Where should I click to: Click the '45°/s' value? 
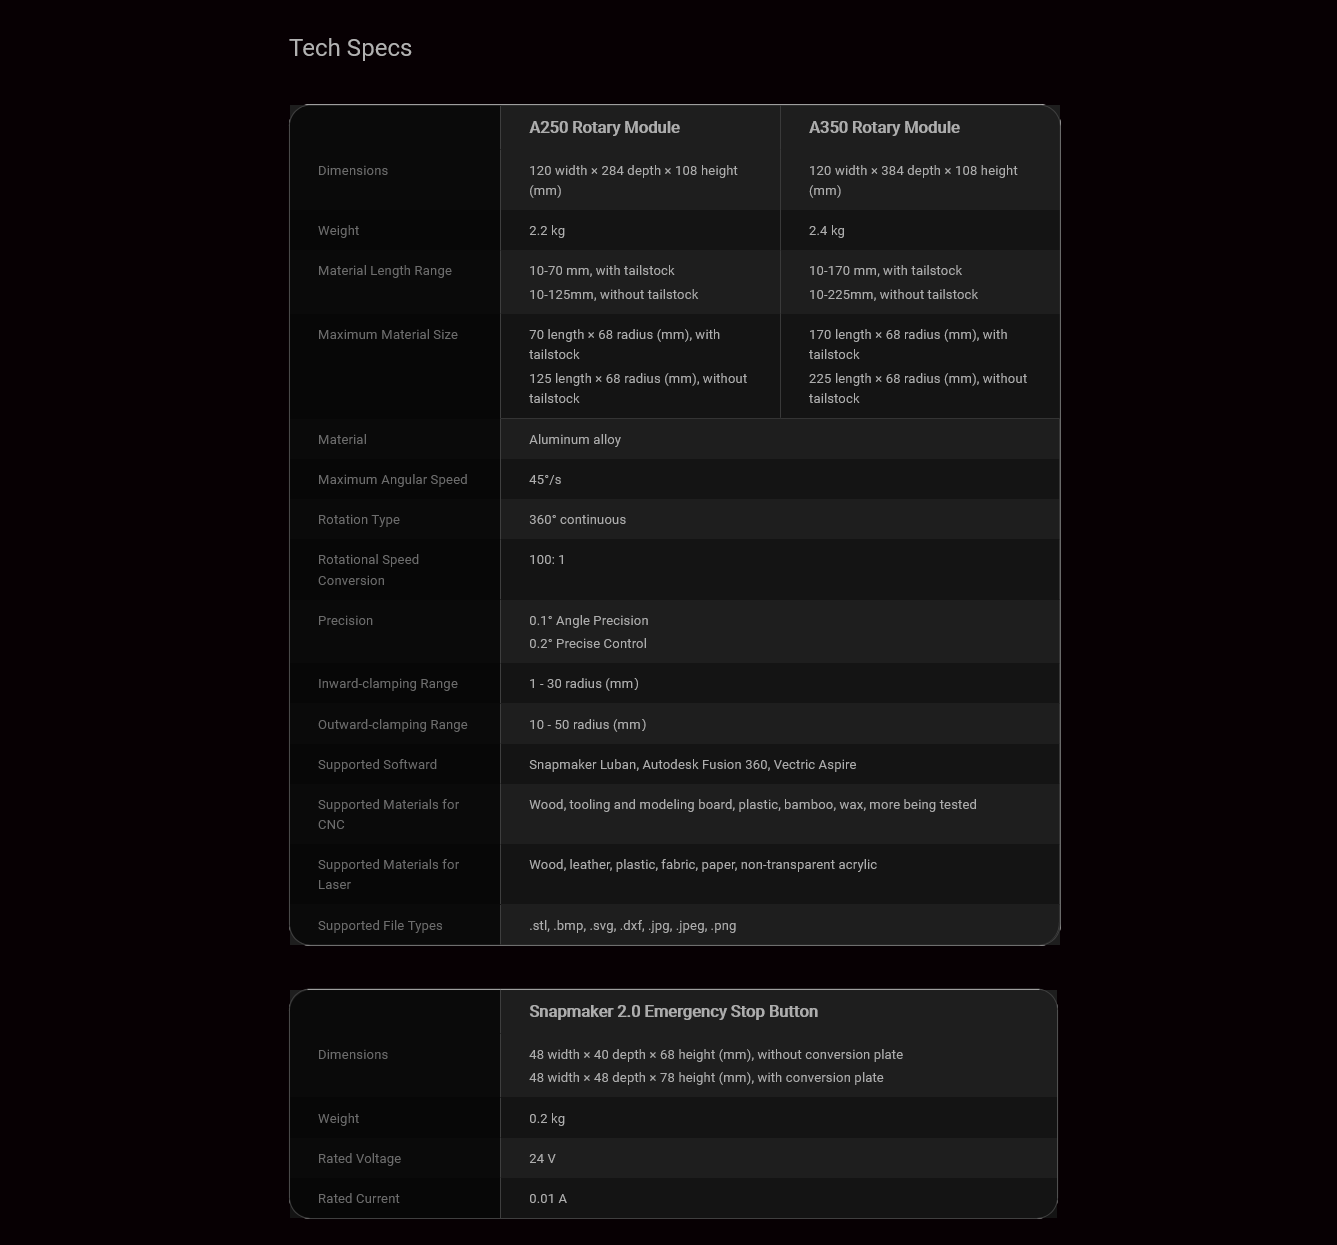tap(545, 480)
